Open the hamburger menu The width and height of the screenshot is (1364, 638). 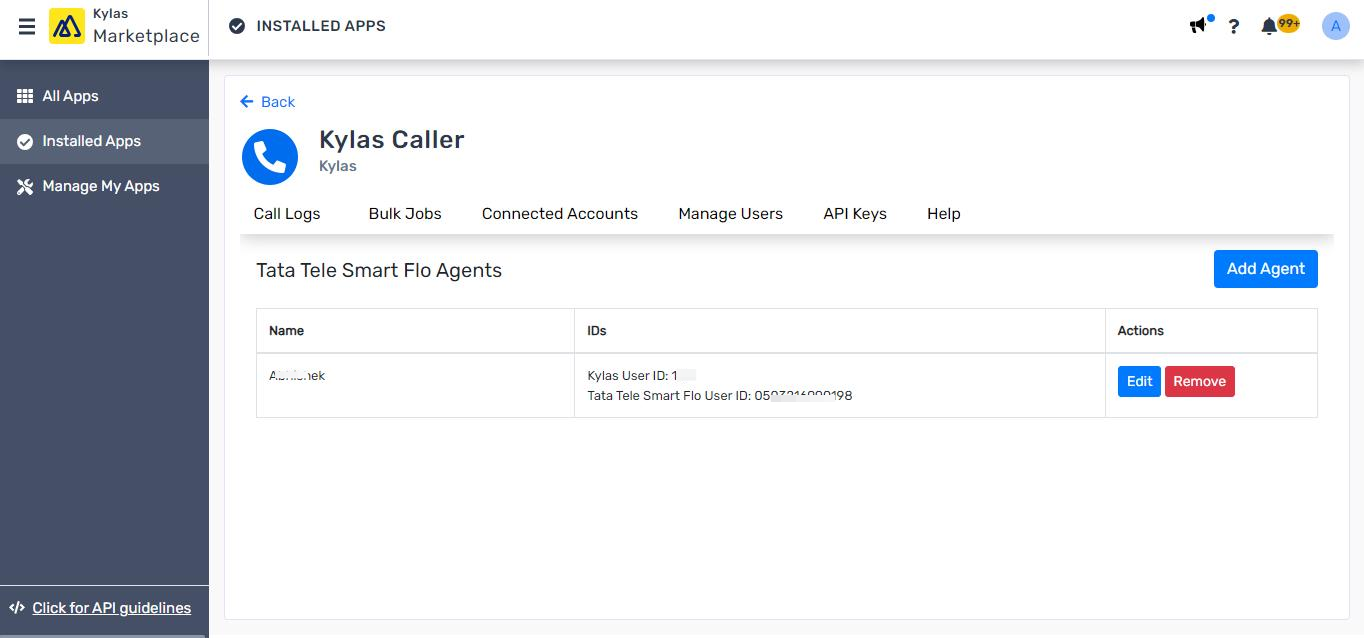pos(27,27)
